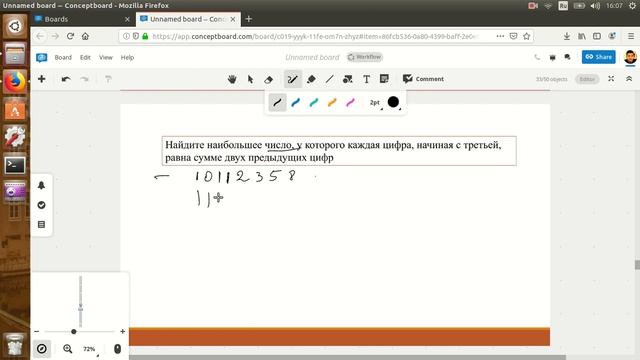
Task: Open Ubuntu Software from the dock
Action: click(15, 110)
